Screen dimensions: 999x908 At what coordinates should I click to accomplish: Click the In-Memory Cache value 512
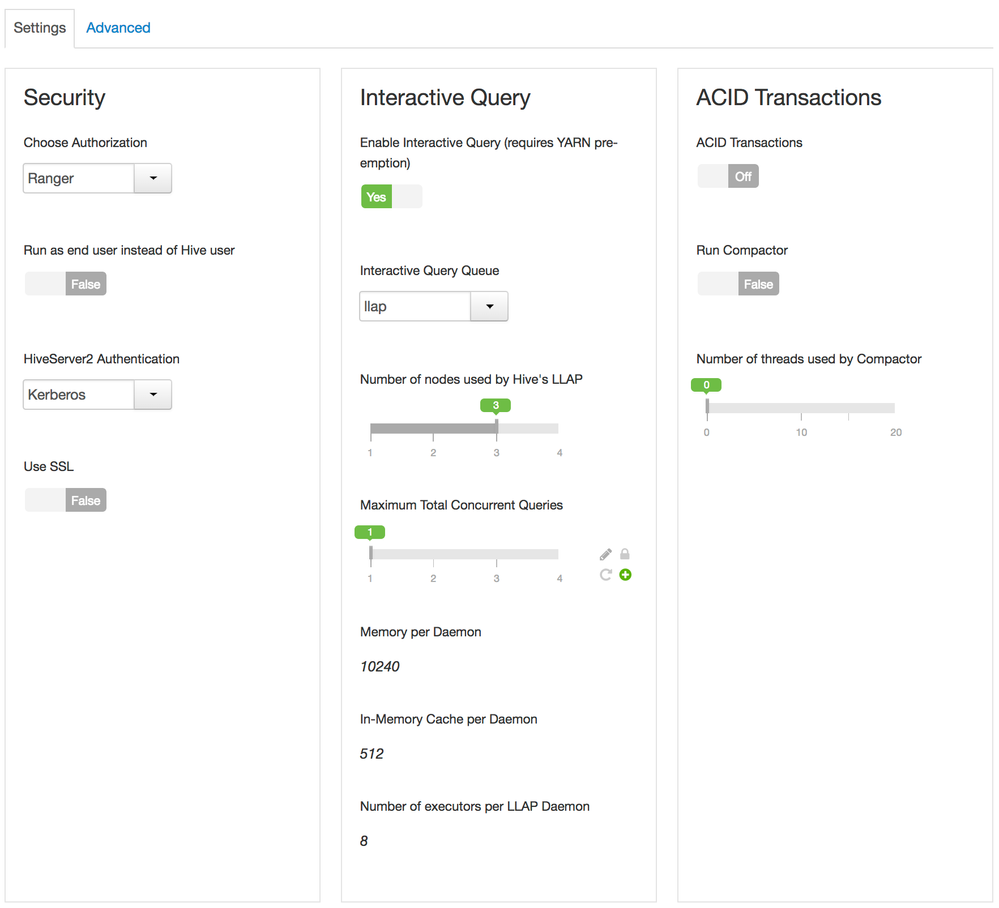[x=372, y=753]
